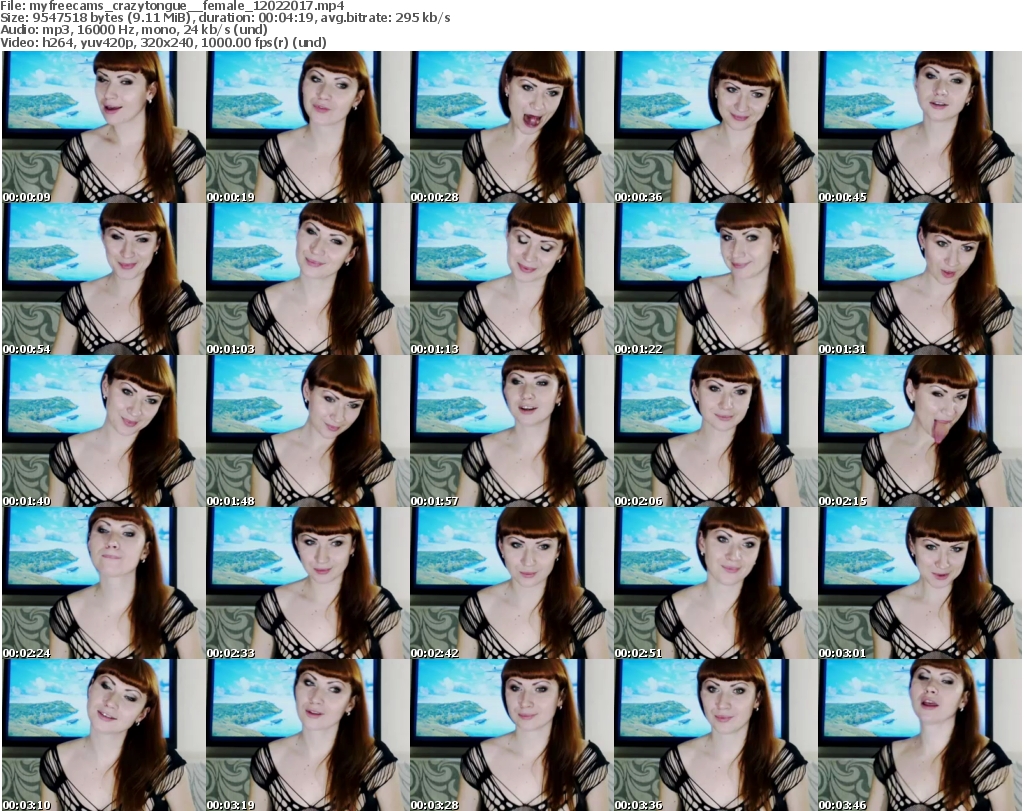This screenshot has width=1024, height=811.
Task: Click the 'Video: h264, yuv420p' line
Action: point(163,42)
